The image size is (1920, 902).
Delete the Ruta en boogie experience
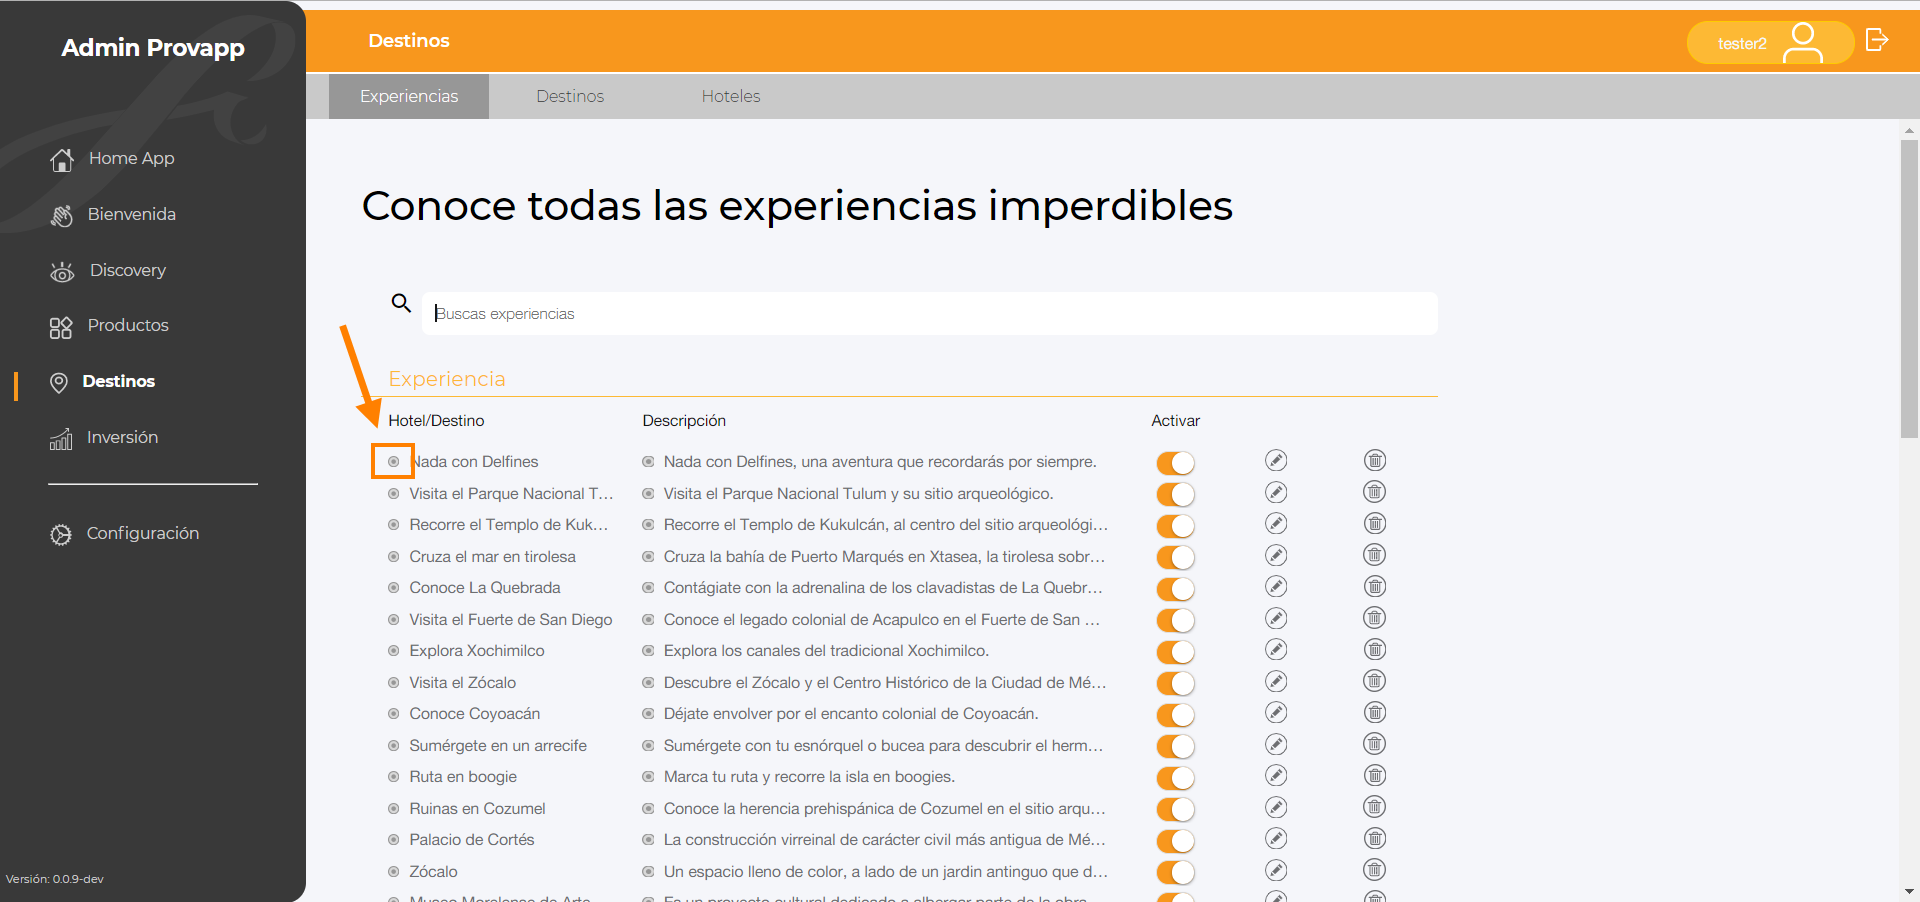coord(1375,775)
